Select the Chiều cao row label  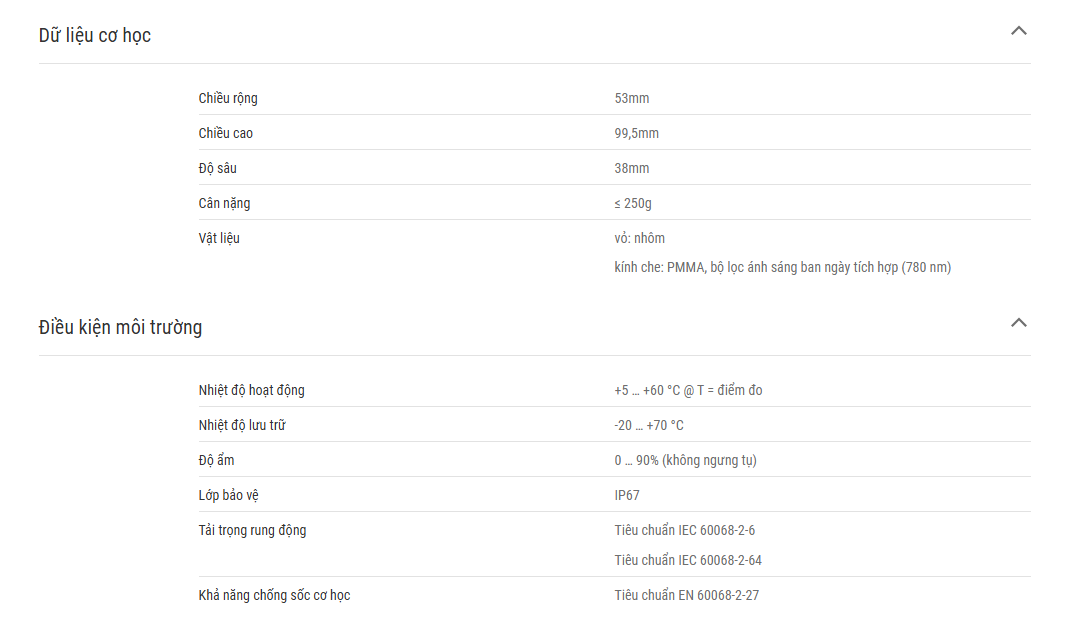(x=226, y=133)
